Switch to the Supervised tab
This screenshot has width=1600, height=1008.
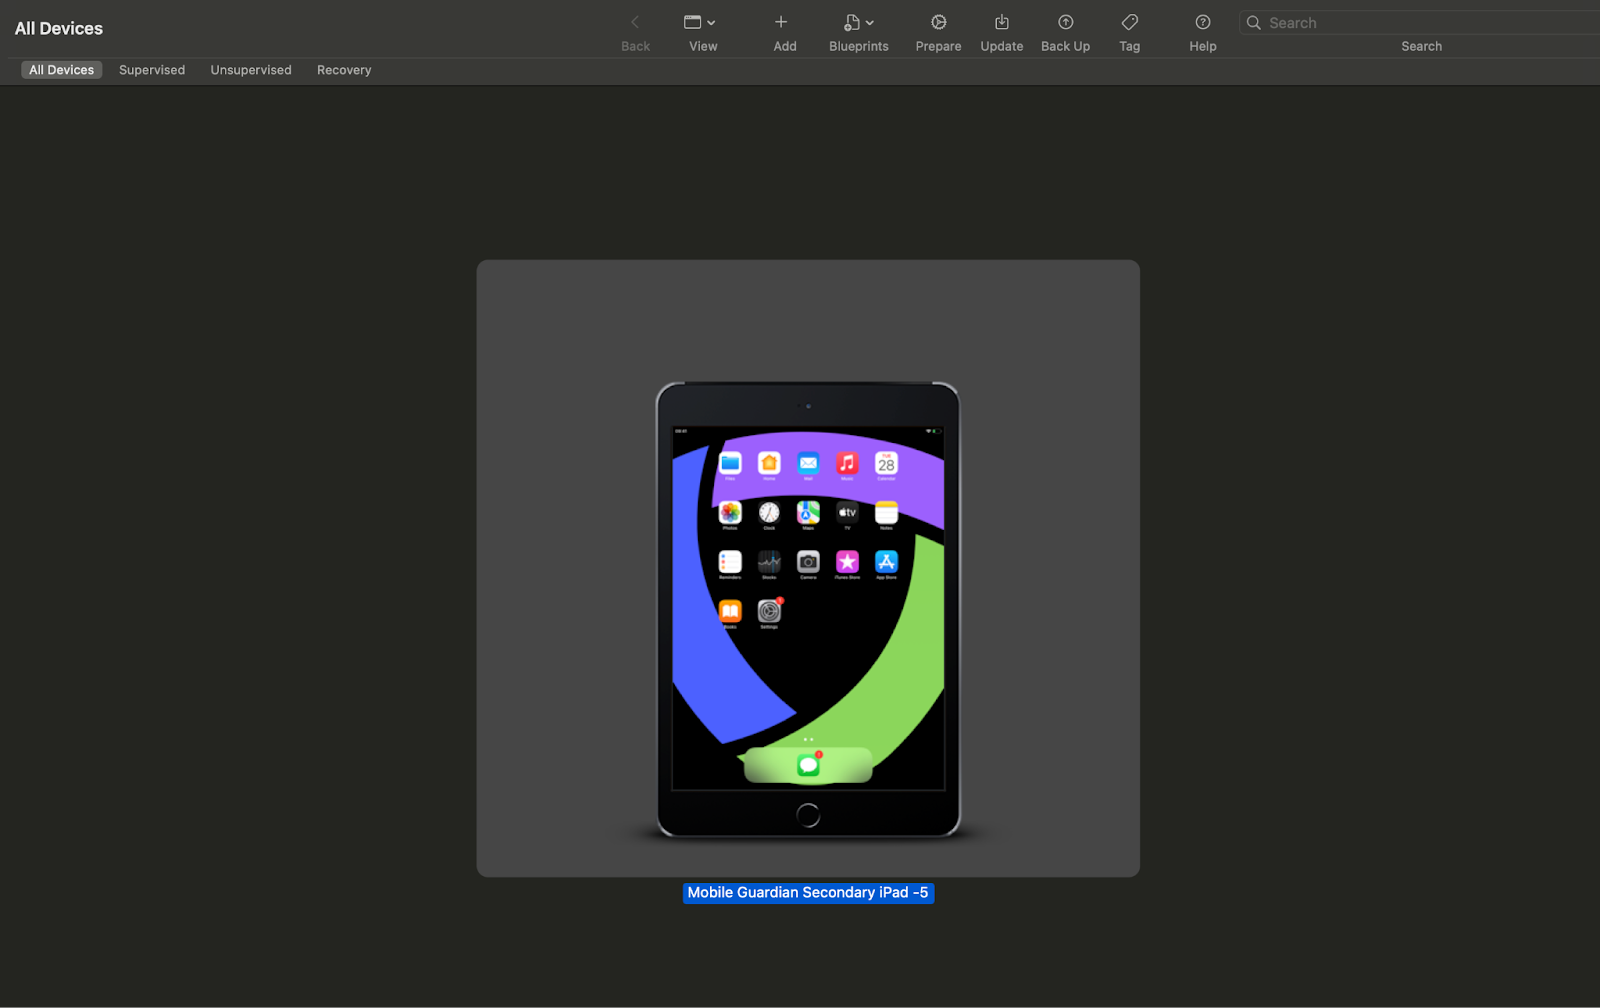[151, 69]
